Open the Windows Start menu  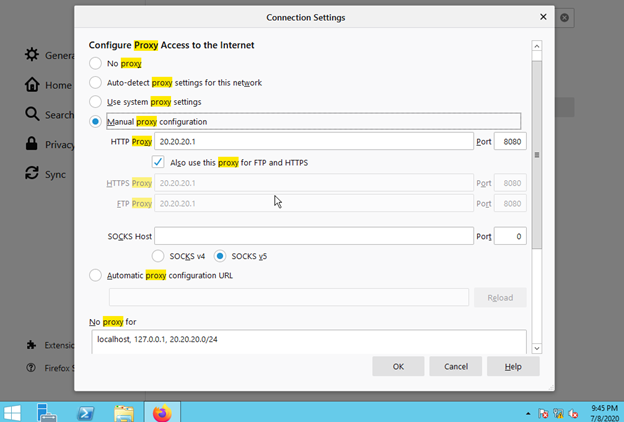(x=12, y=412)
